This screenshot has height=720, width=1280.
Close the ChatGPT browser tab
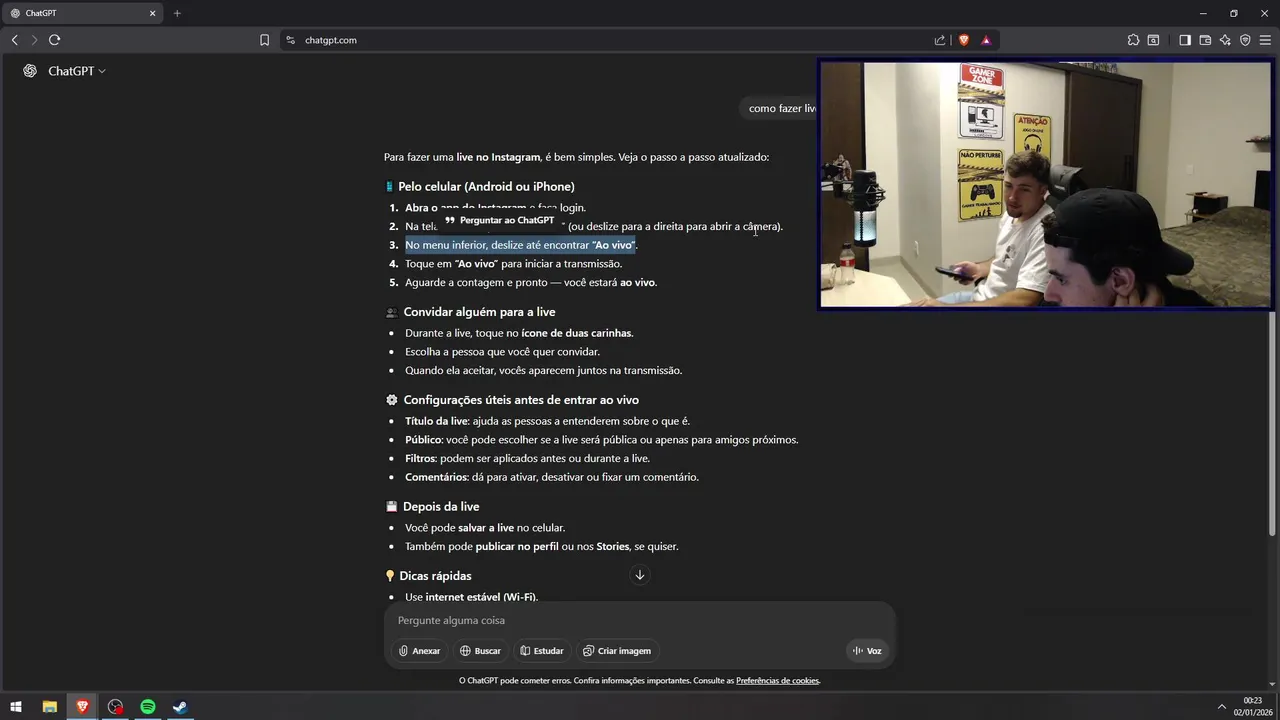tap(153, 13)
